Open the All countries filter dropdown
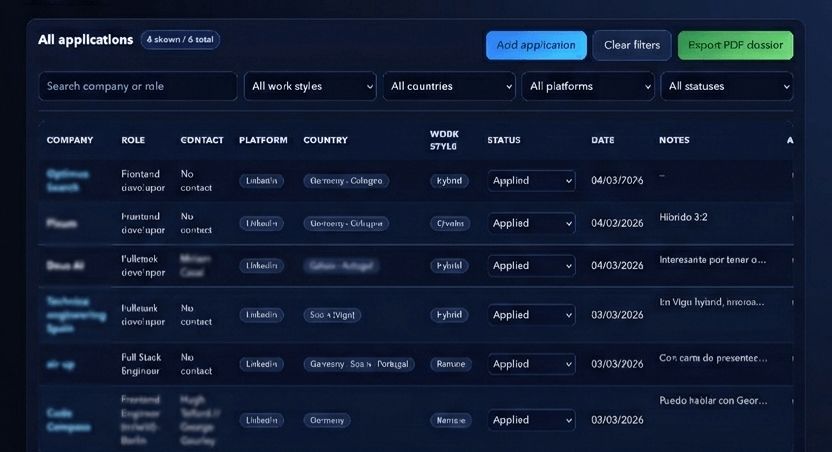This screenshot has height=452, width=832. 449,86
